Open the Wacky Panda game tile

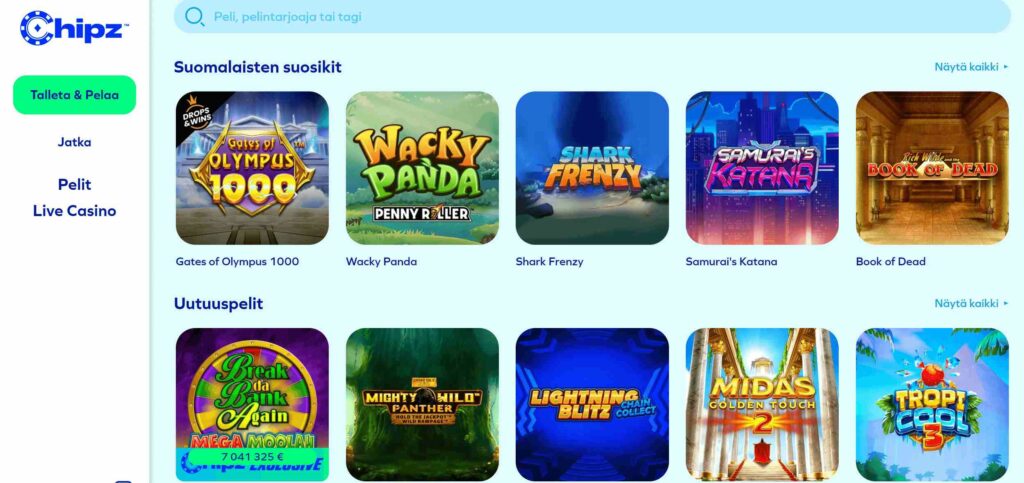click(x=422, y=168)
